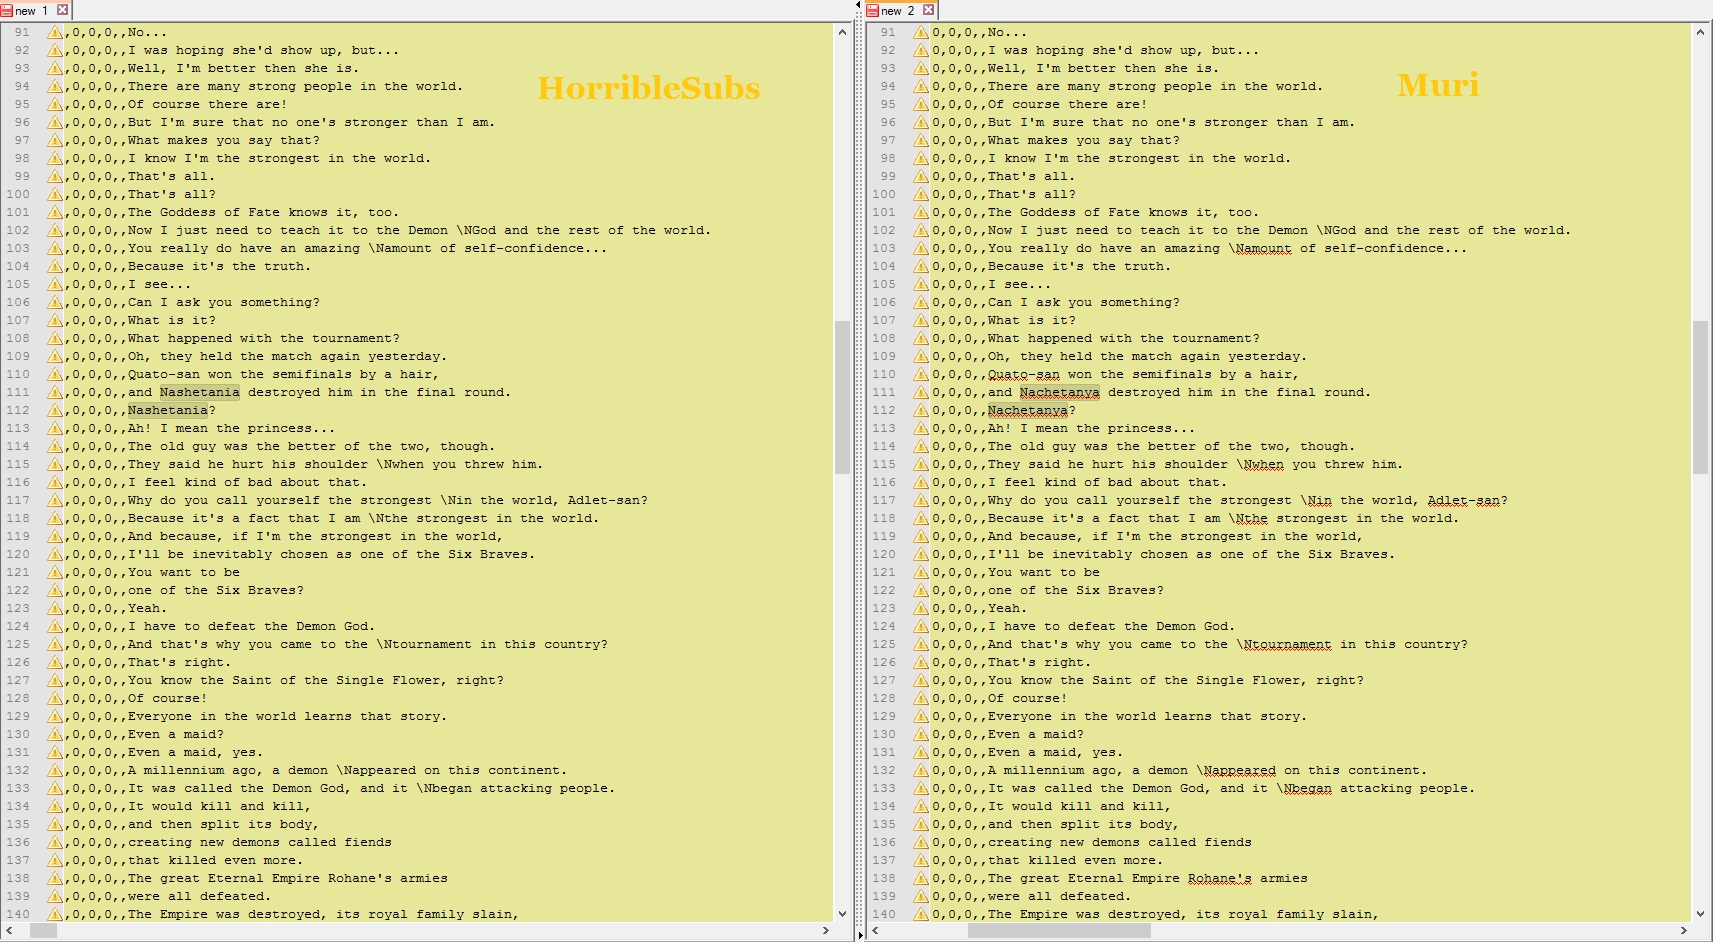Click warning marker on line 92, right pane
The width and height of the screenshot is (1713, 942).
coord(921,51)
